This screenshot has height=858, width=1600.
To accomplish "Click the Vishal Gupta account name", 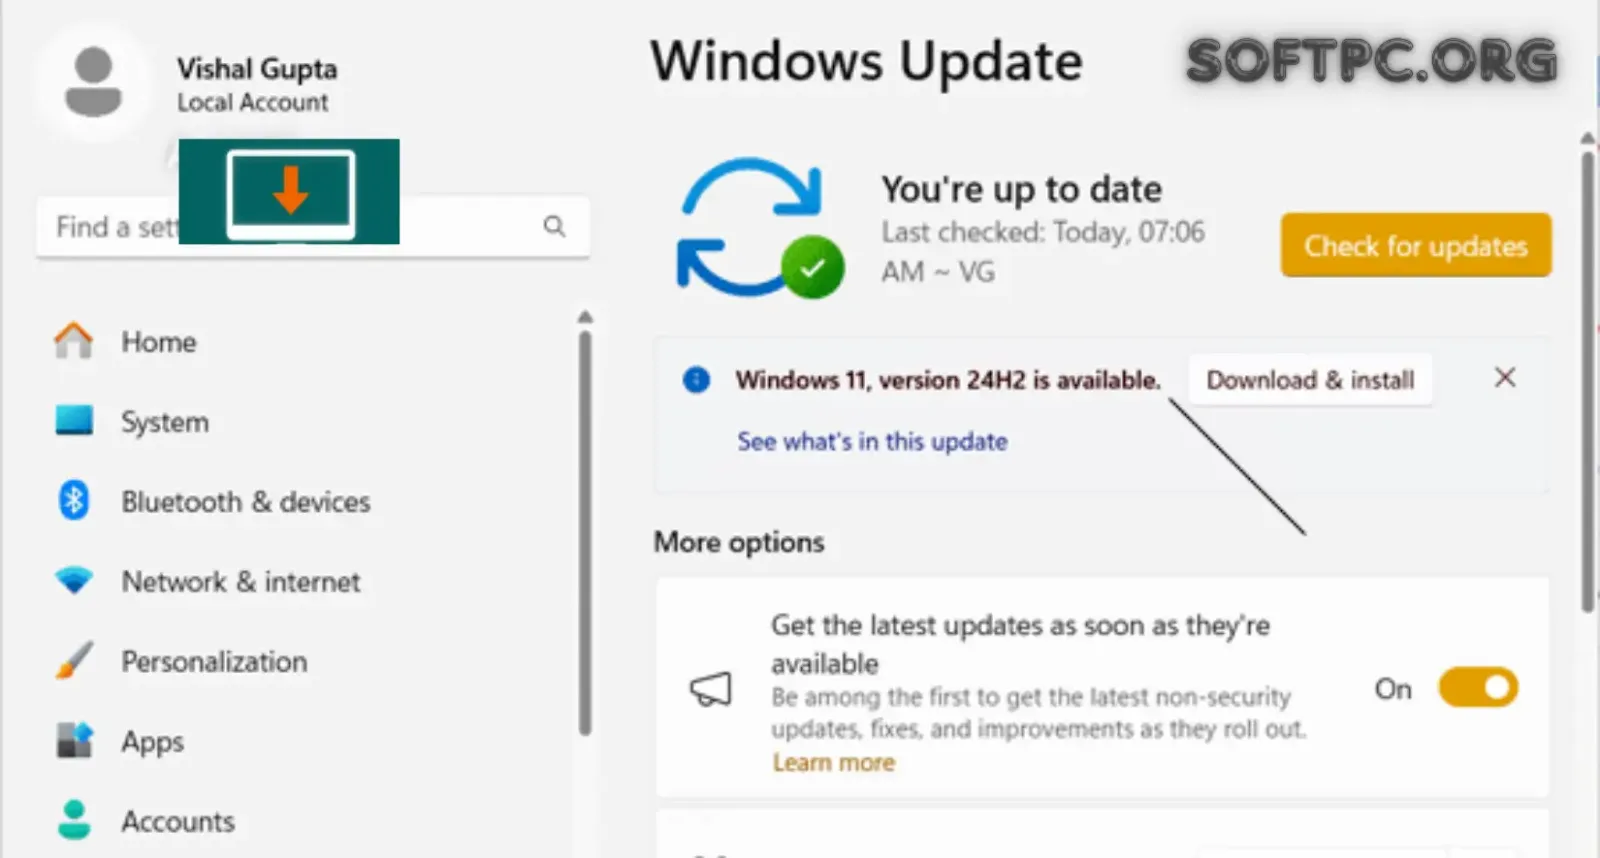I will point(257,68).
